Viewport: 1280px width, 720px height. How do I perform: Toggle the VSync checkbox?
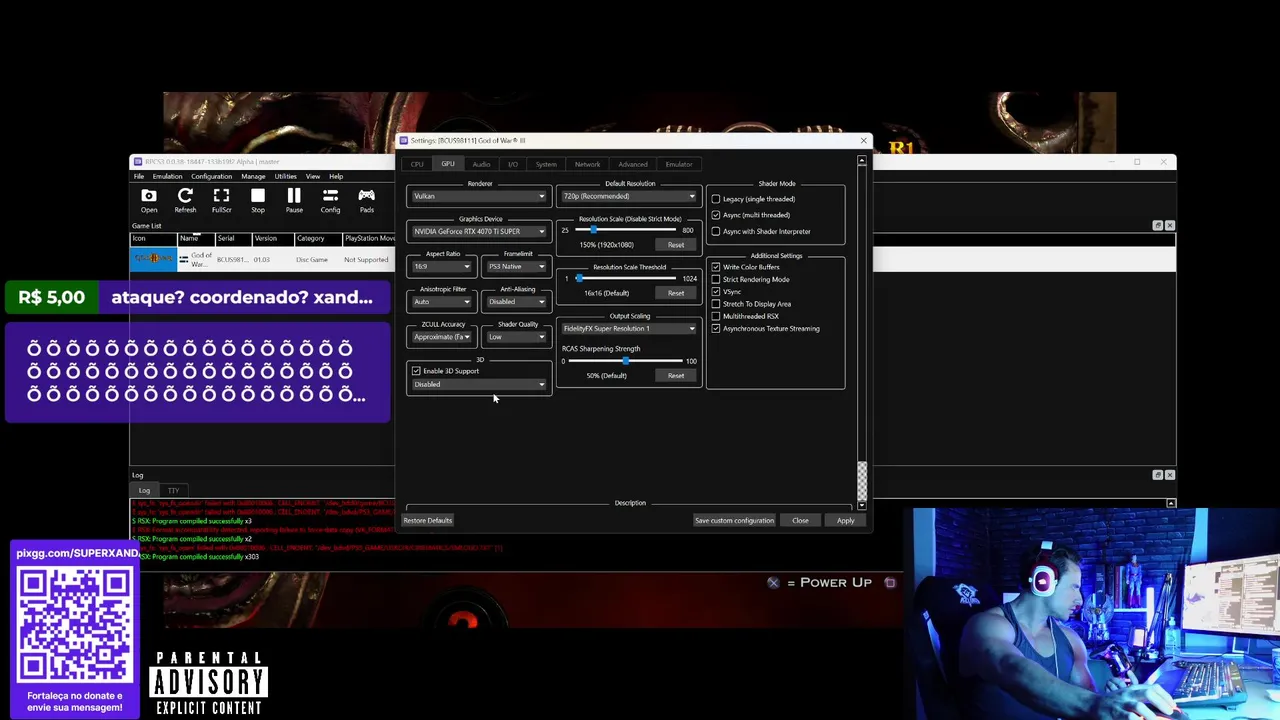[716, 291]
